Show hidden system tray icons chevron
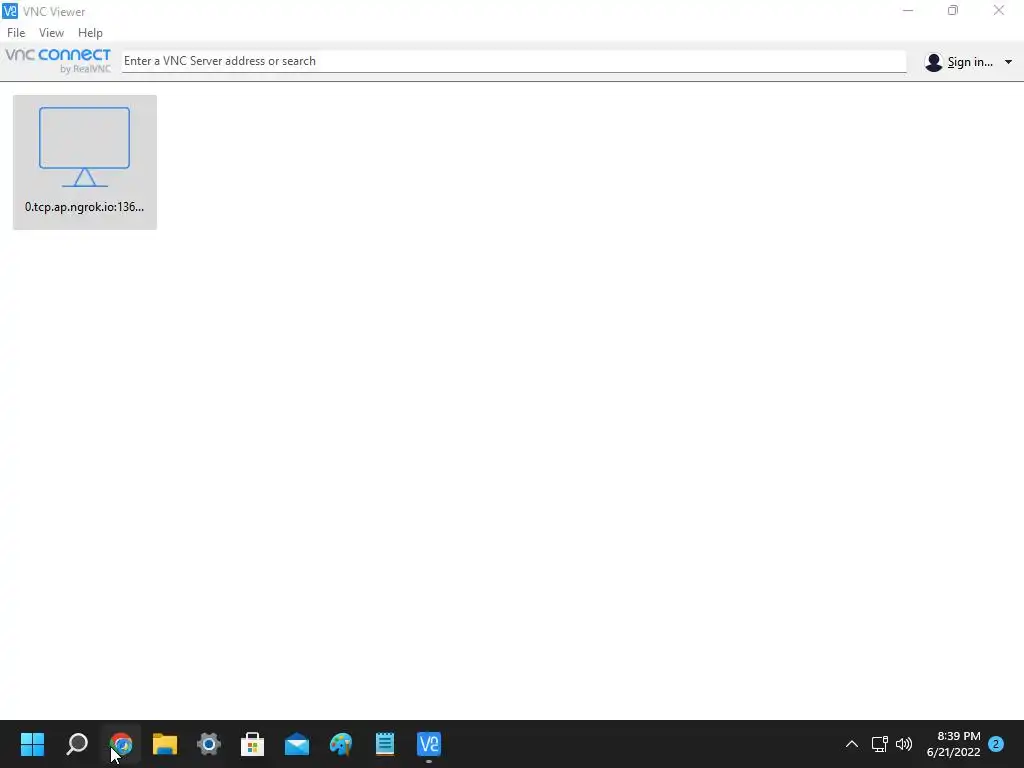The width and height of the screenshot is (1024, 768). pos(852,744)
